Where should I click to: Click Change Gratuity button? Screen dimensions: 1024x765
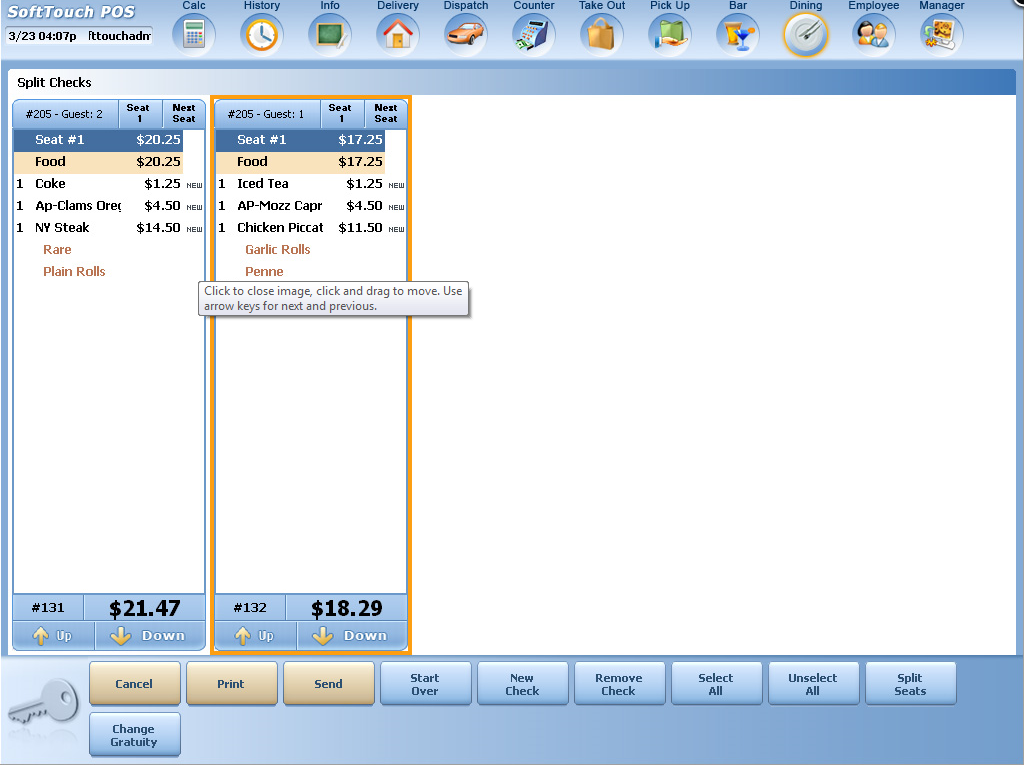(135, 734)
